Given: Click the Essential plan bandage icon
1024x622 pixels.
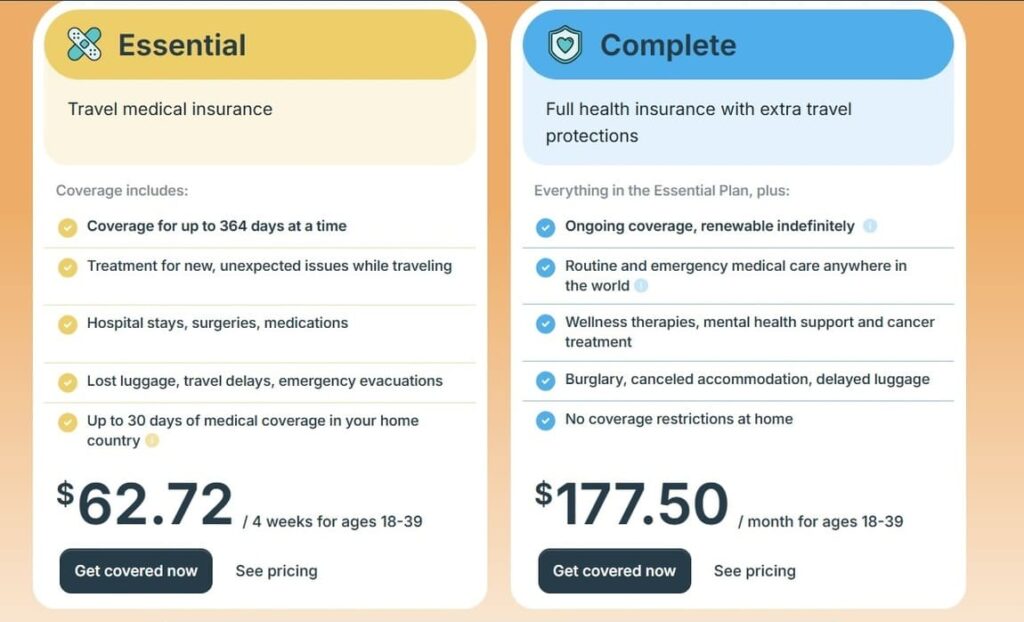Looking at the screenshot, I should click(84, 44).
